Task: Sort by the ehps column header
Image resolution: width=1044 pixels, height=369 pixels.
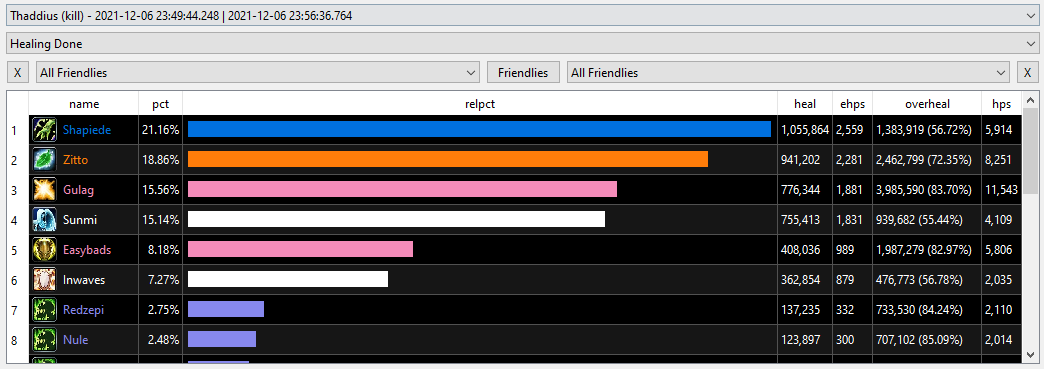Action: (852, 104)
